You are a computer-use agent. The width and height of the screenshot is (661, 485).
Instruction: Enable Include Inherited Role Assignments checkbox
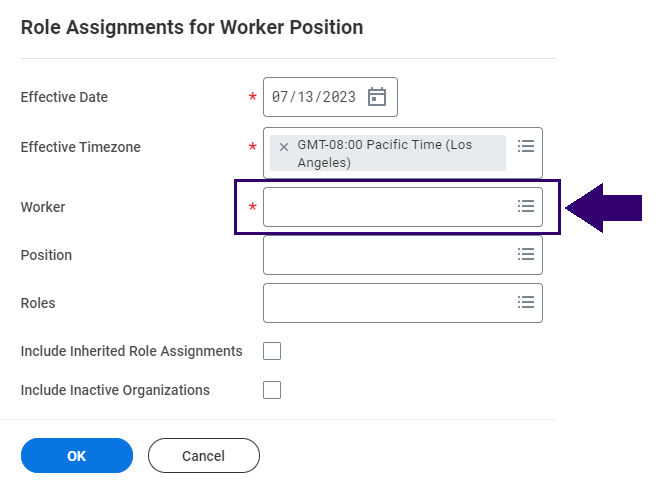[272, 351]
